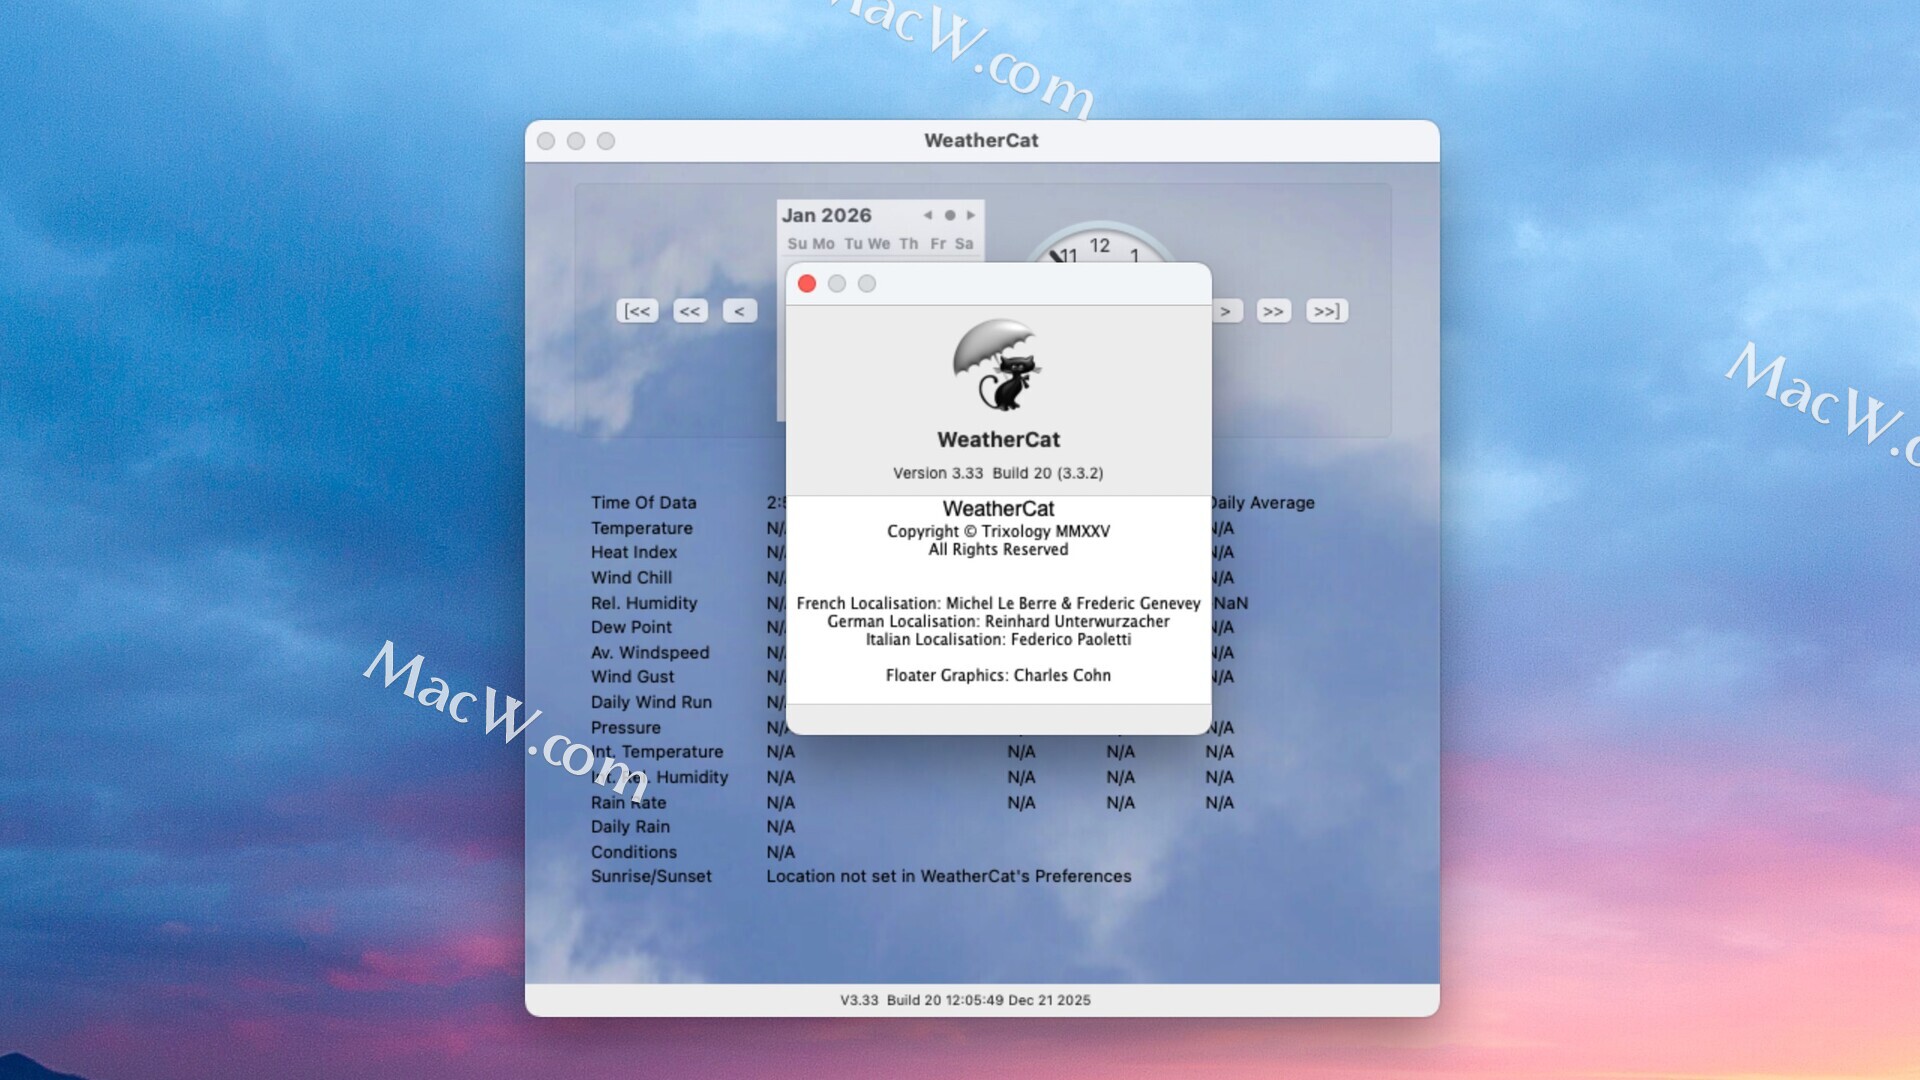Screen dimensions: 1920x1080
Task: Select today's date using calendar dot
Action: pyautogui.click(x=950, y=215)
